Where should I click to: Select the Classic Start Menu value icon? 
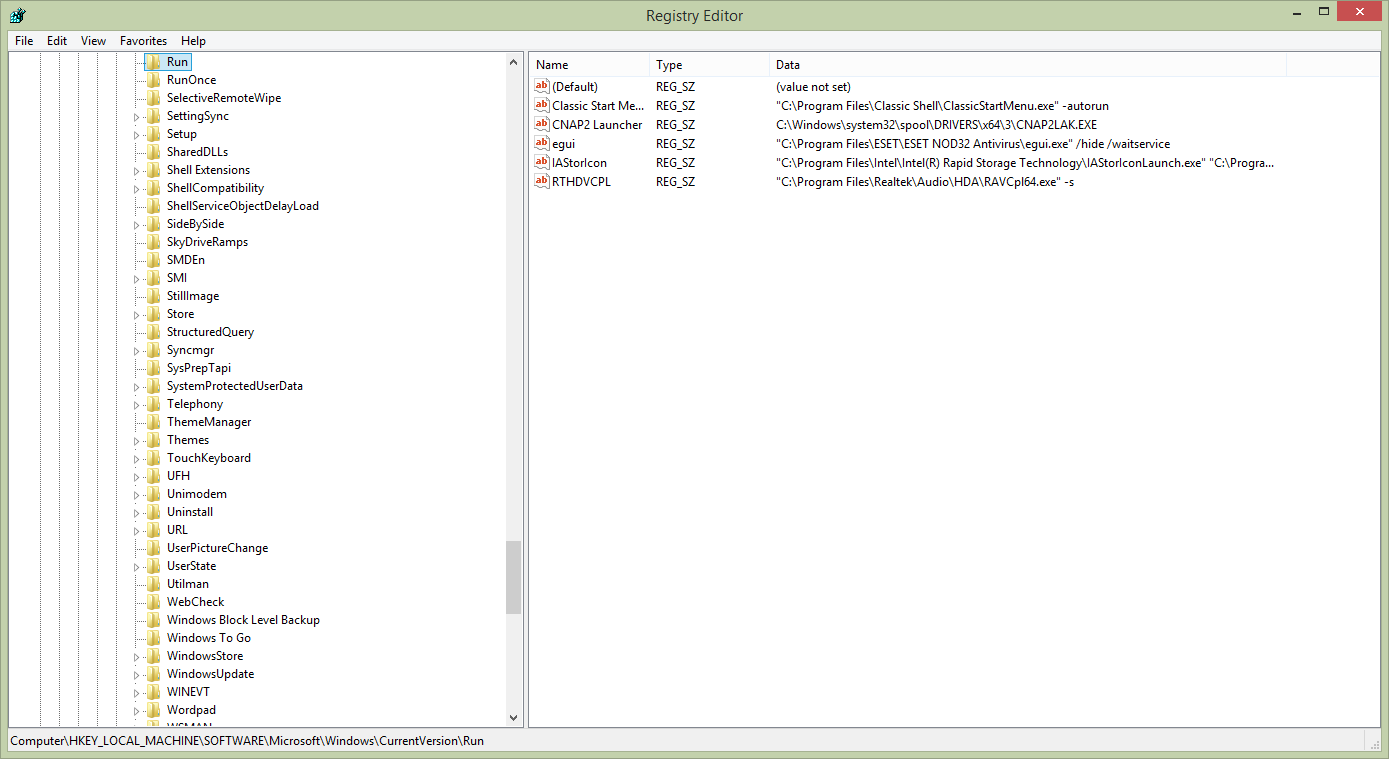point(542,105)
